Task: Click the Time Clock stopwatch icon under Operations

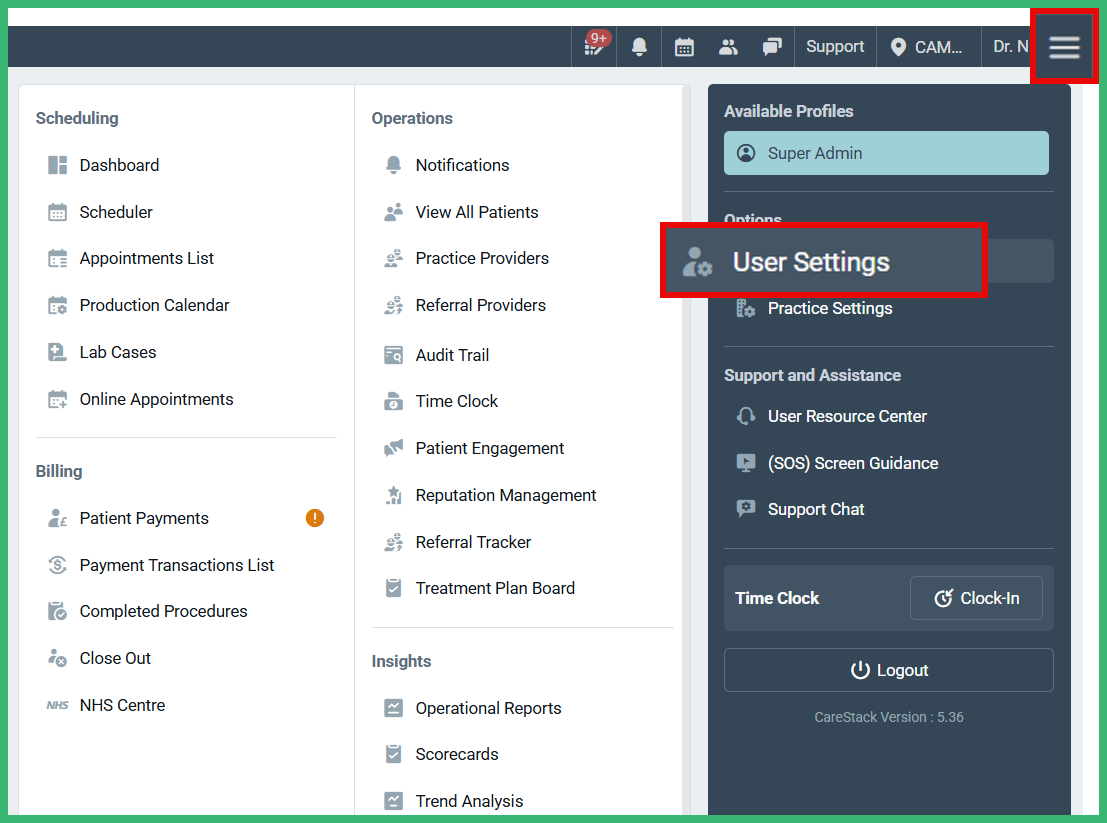Action: [393, 401]
